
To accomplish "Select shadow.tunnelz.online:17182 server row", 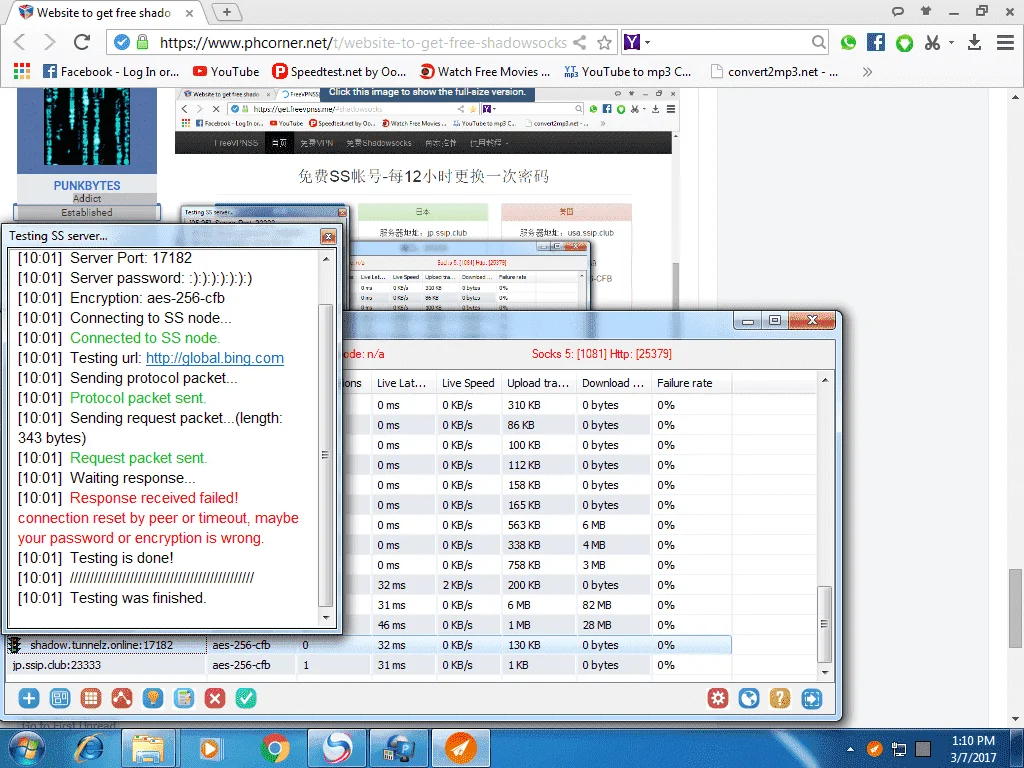I will coord(369,645).
